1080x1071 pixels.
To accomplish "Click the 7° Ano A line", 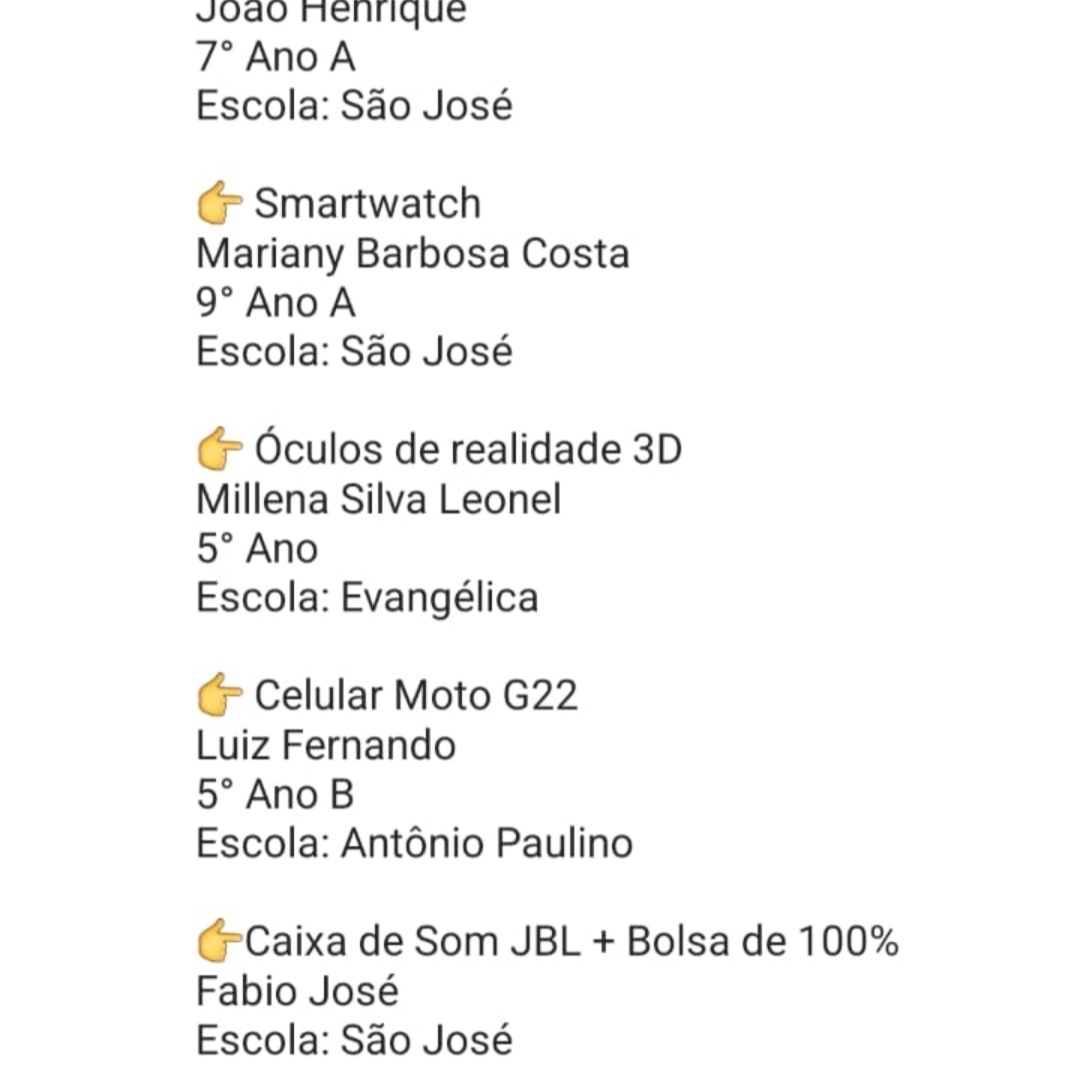I will click(x=276, y=57).
